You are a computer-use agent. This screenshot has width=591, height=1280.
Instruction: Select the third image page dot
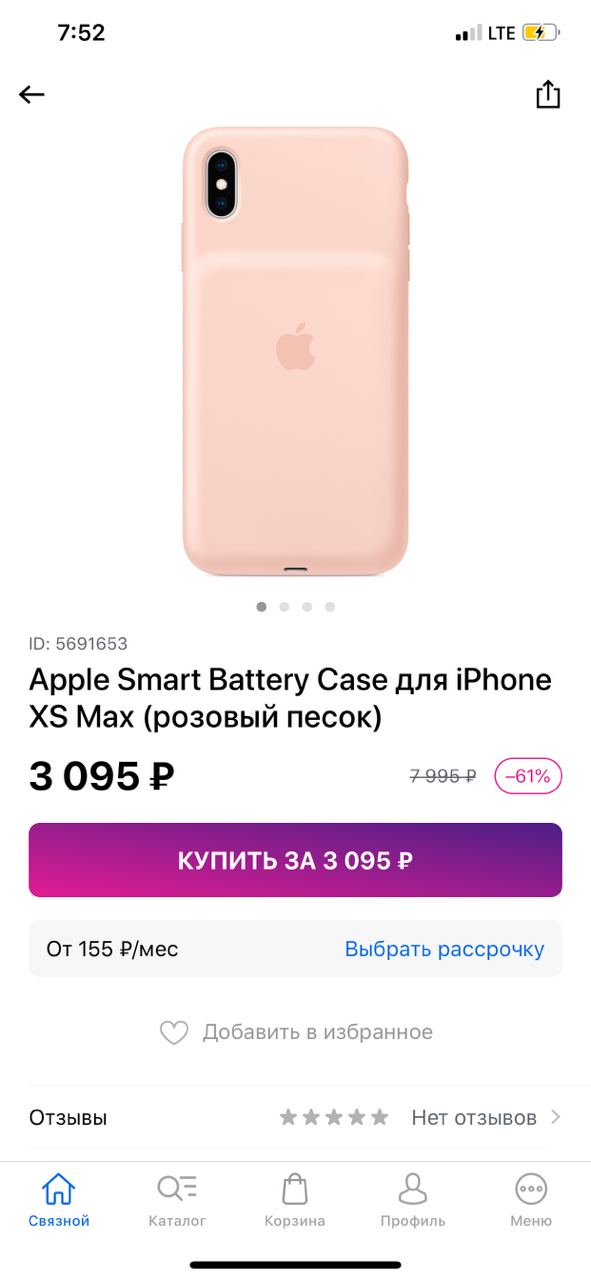point(307,606)
